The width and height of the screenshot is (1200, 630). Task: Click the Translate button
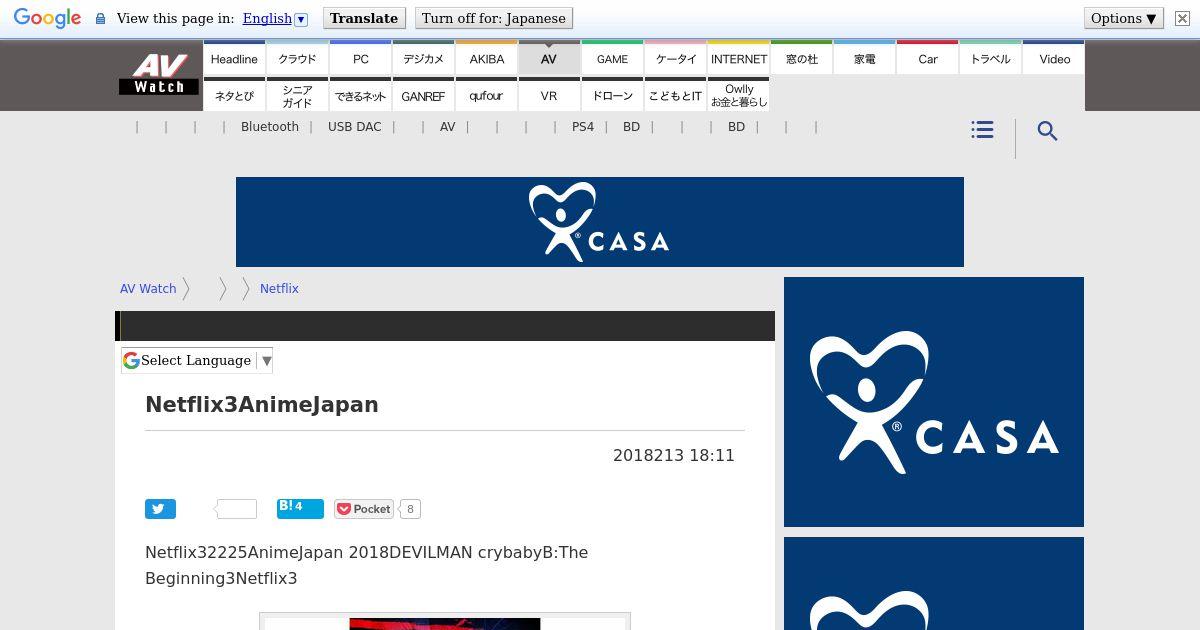point(364,18)
